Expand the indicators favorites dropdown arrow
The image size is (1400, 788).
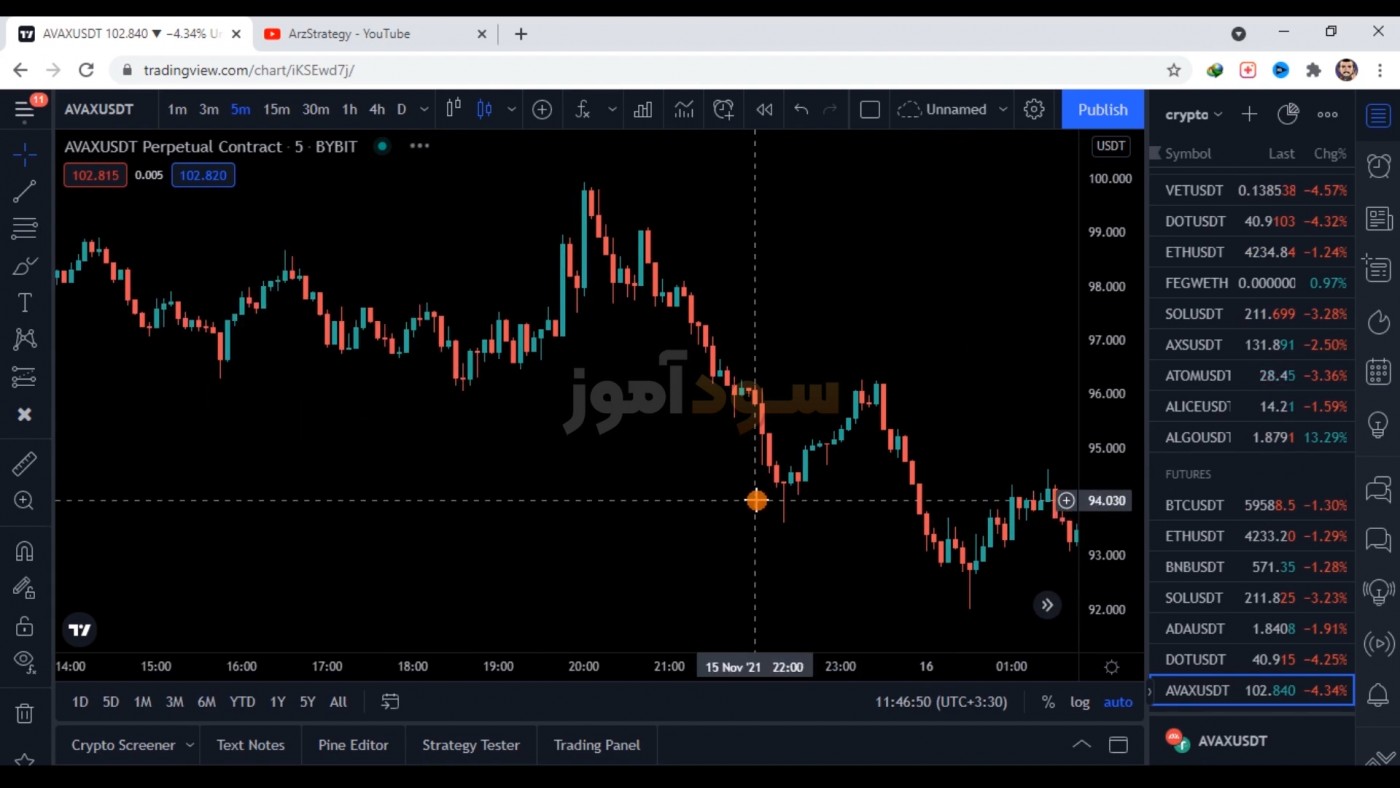[612, 109]
